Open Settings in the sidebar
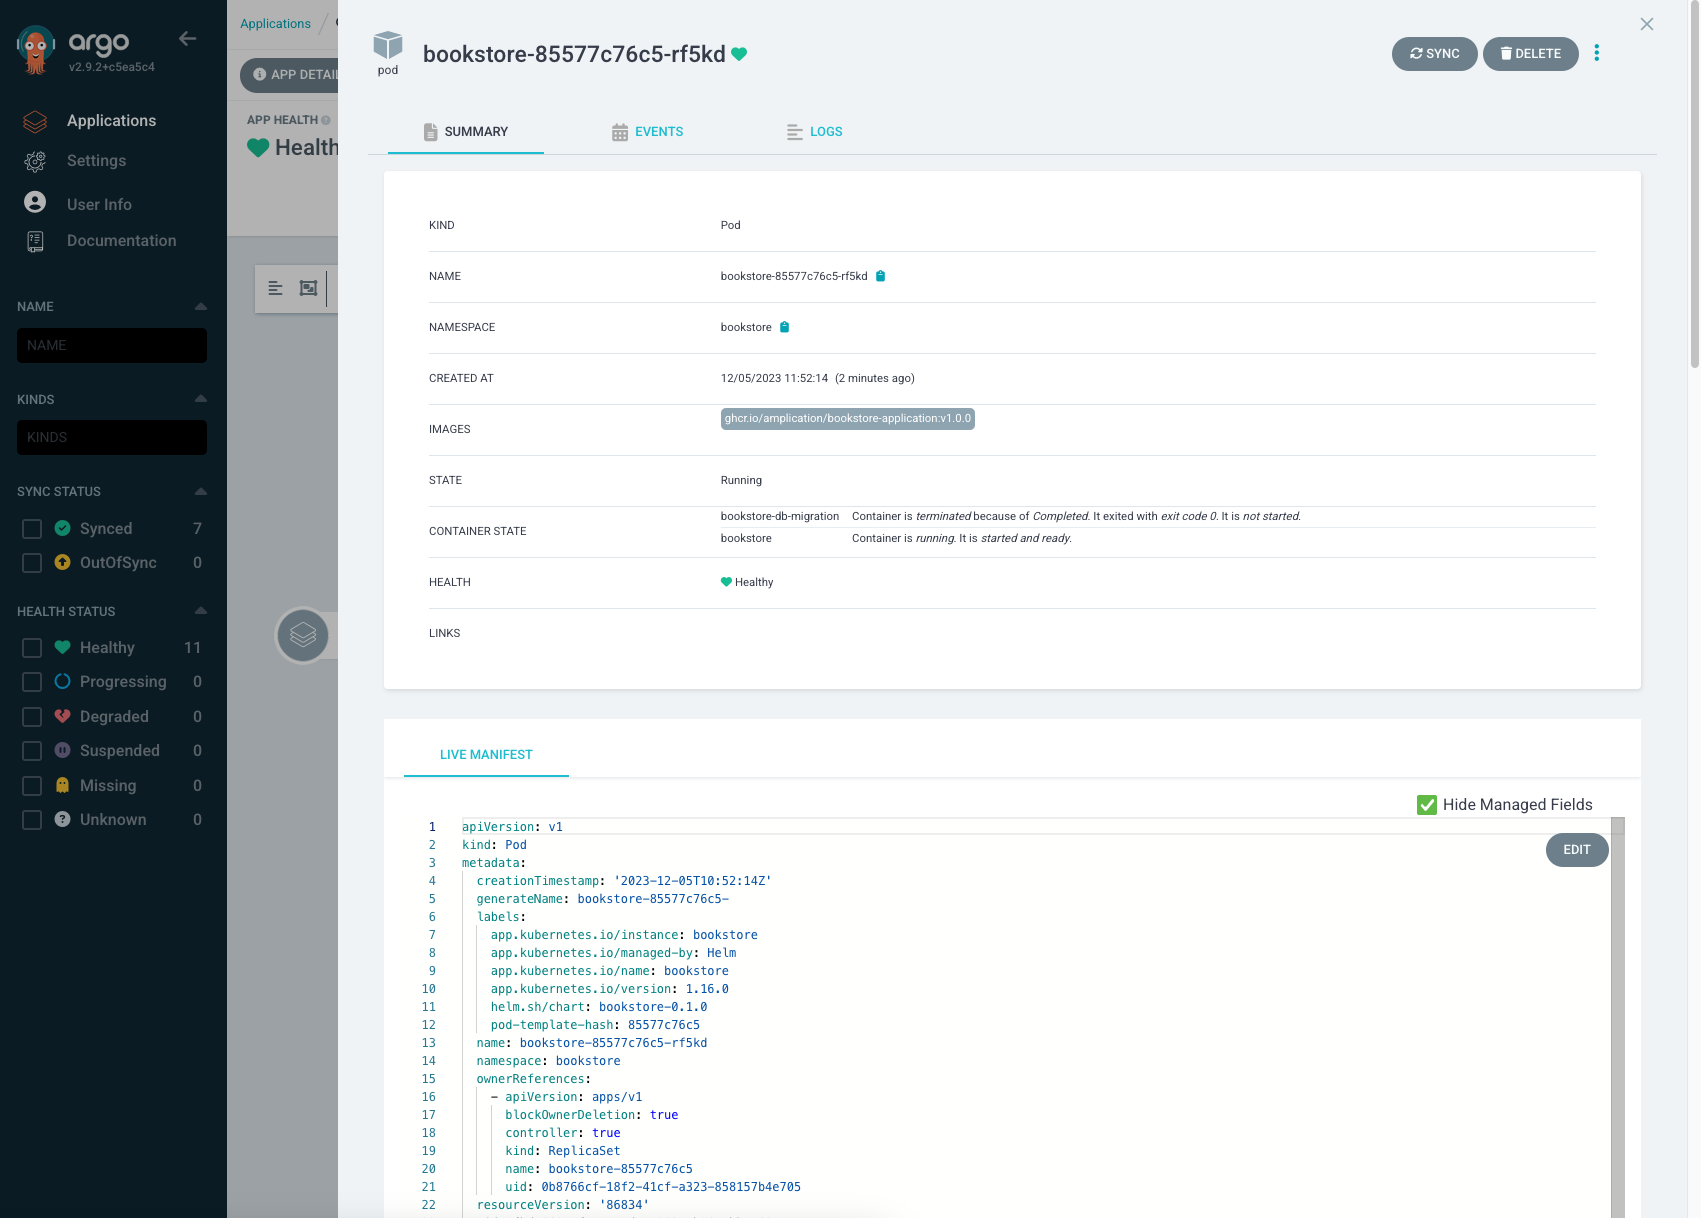 [96, 161]
